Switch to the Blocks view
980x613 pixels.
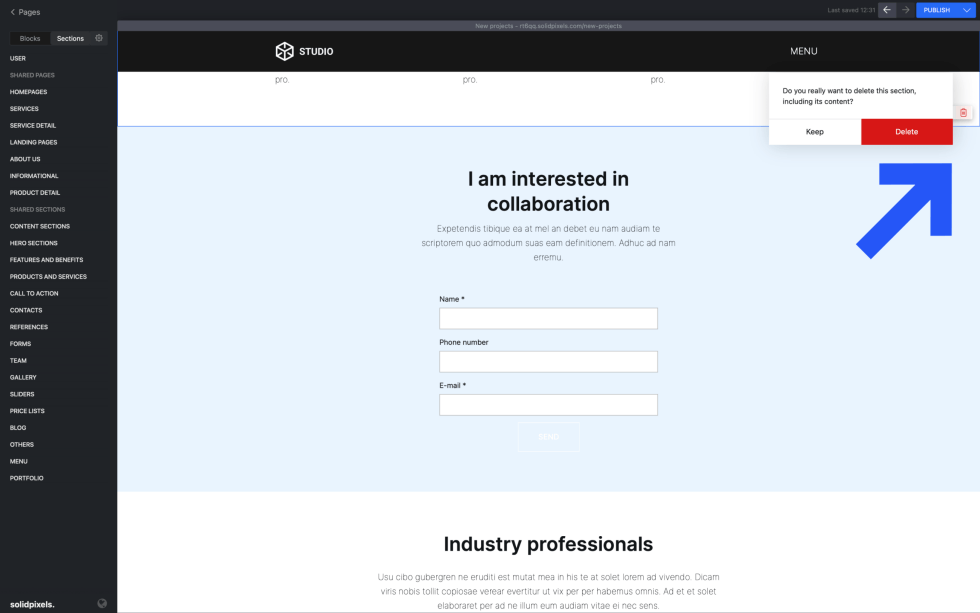point(29,37)
